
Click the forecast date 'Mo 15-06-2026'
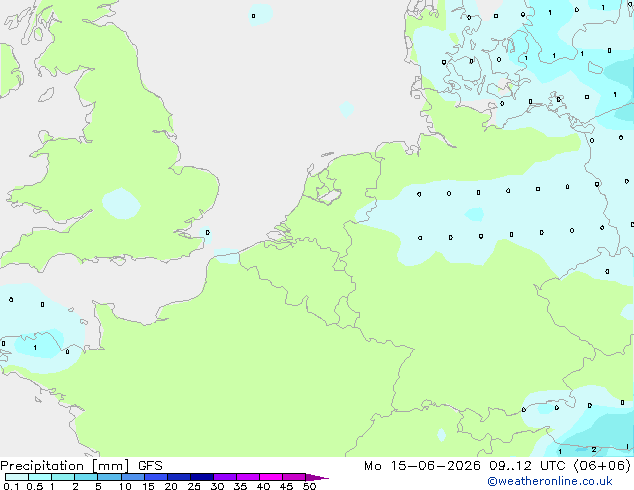[423, 466]
